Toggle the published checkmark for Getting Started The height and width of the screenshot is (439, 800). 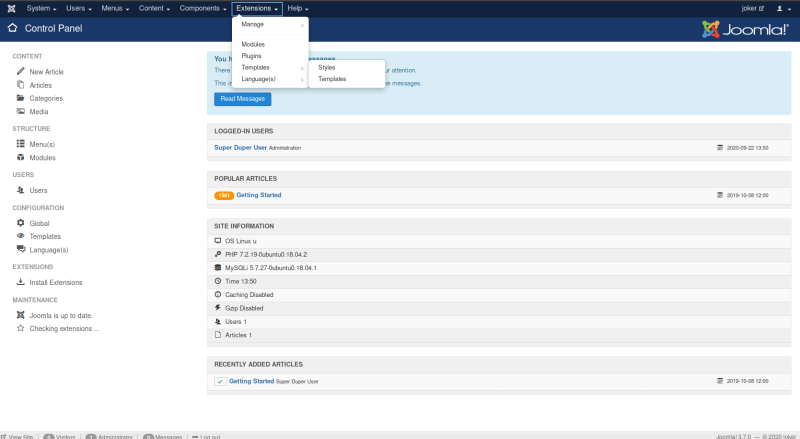pos(219,381)
